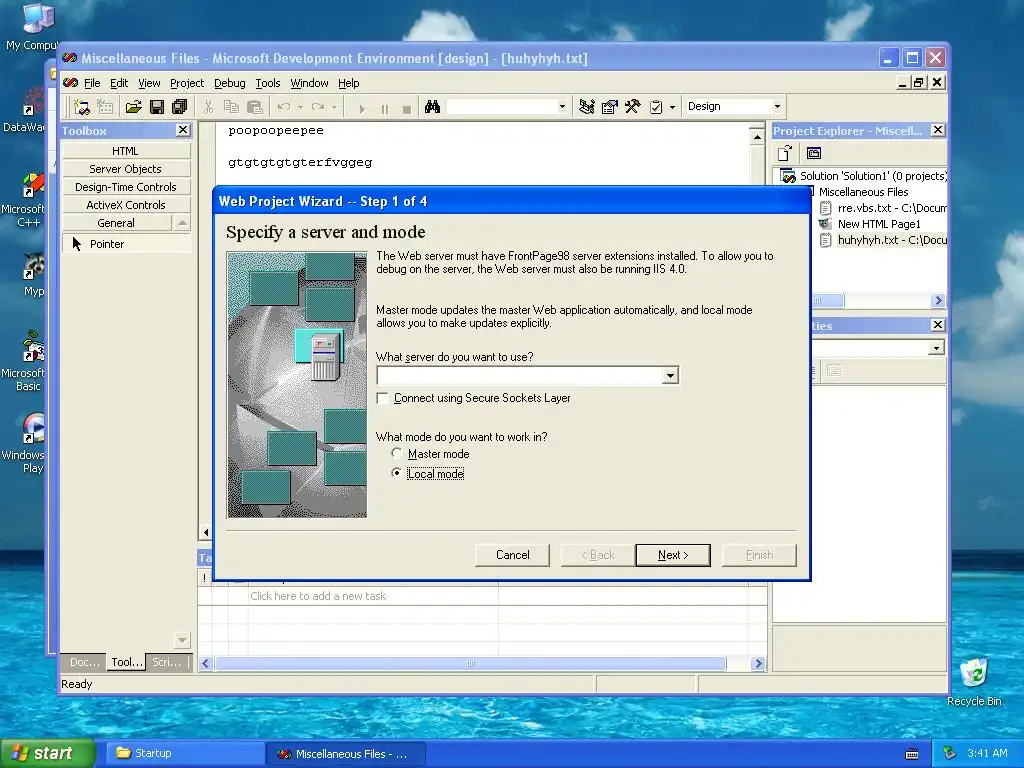The image size is (1024, 768).
Task: Click the Redo arrow icon
Action: [318, 107]
